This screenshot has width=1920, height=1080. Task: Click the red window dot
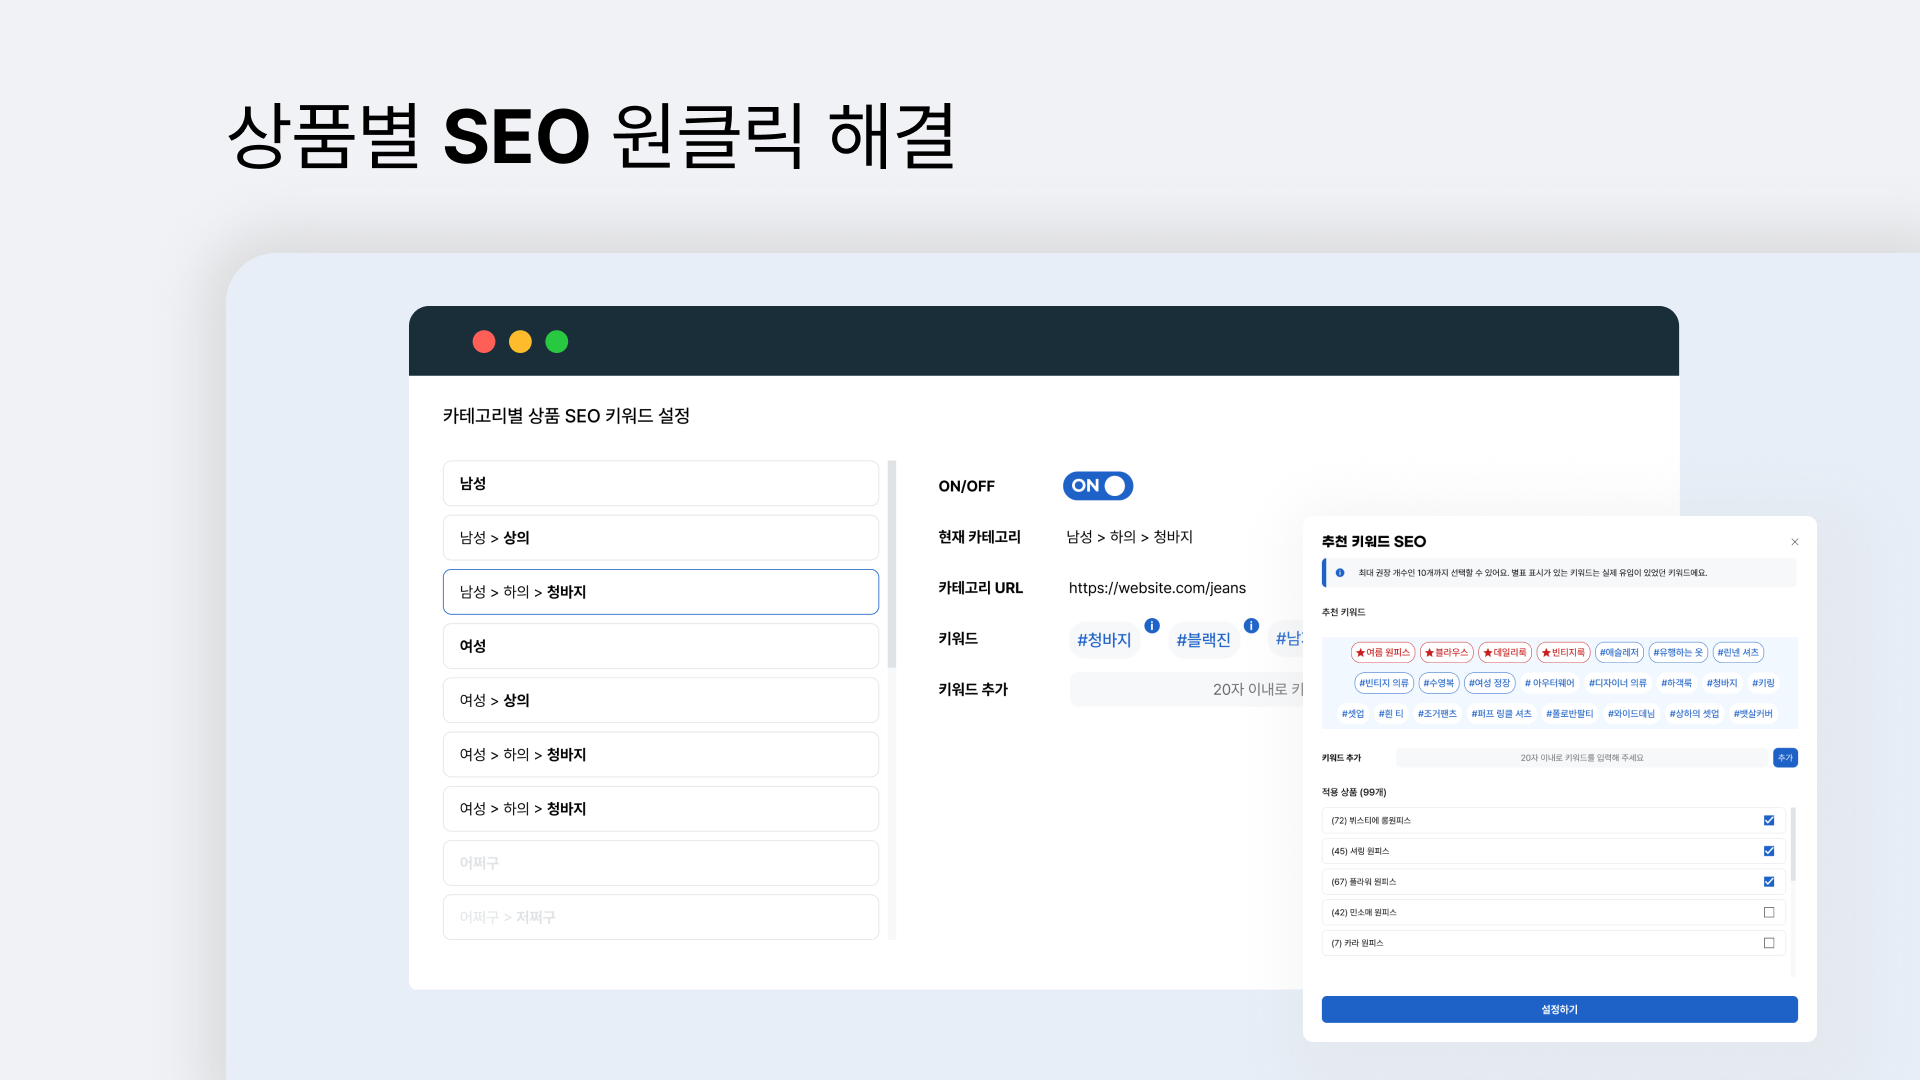(484, 342)
